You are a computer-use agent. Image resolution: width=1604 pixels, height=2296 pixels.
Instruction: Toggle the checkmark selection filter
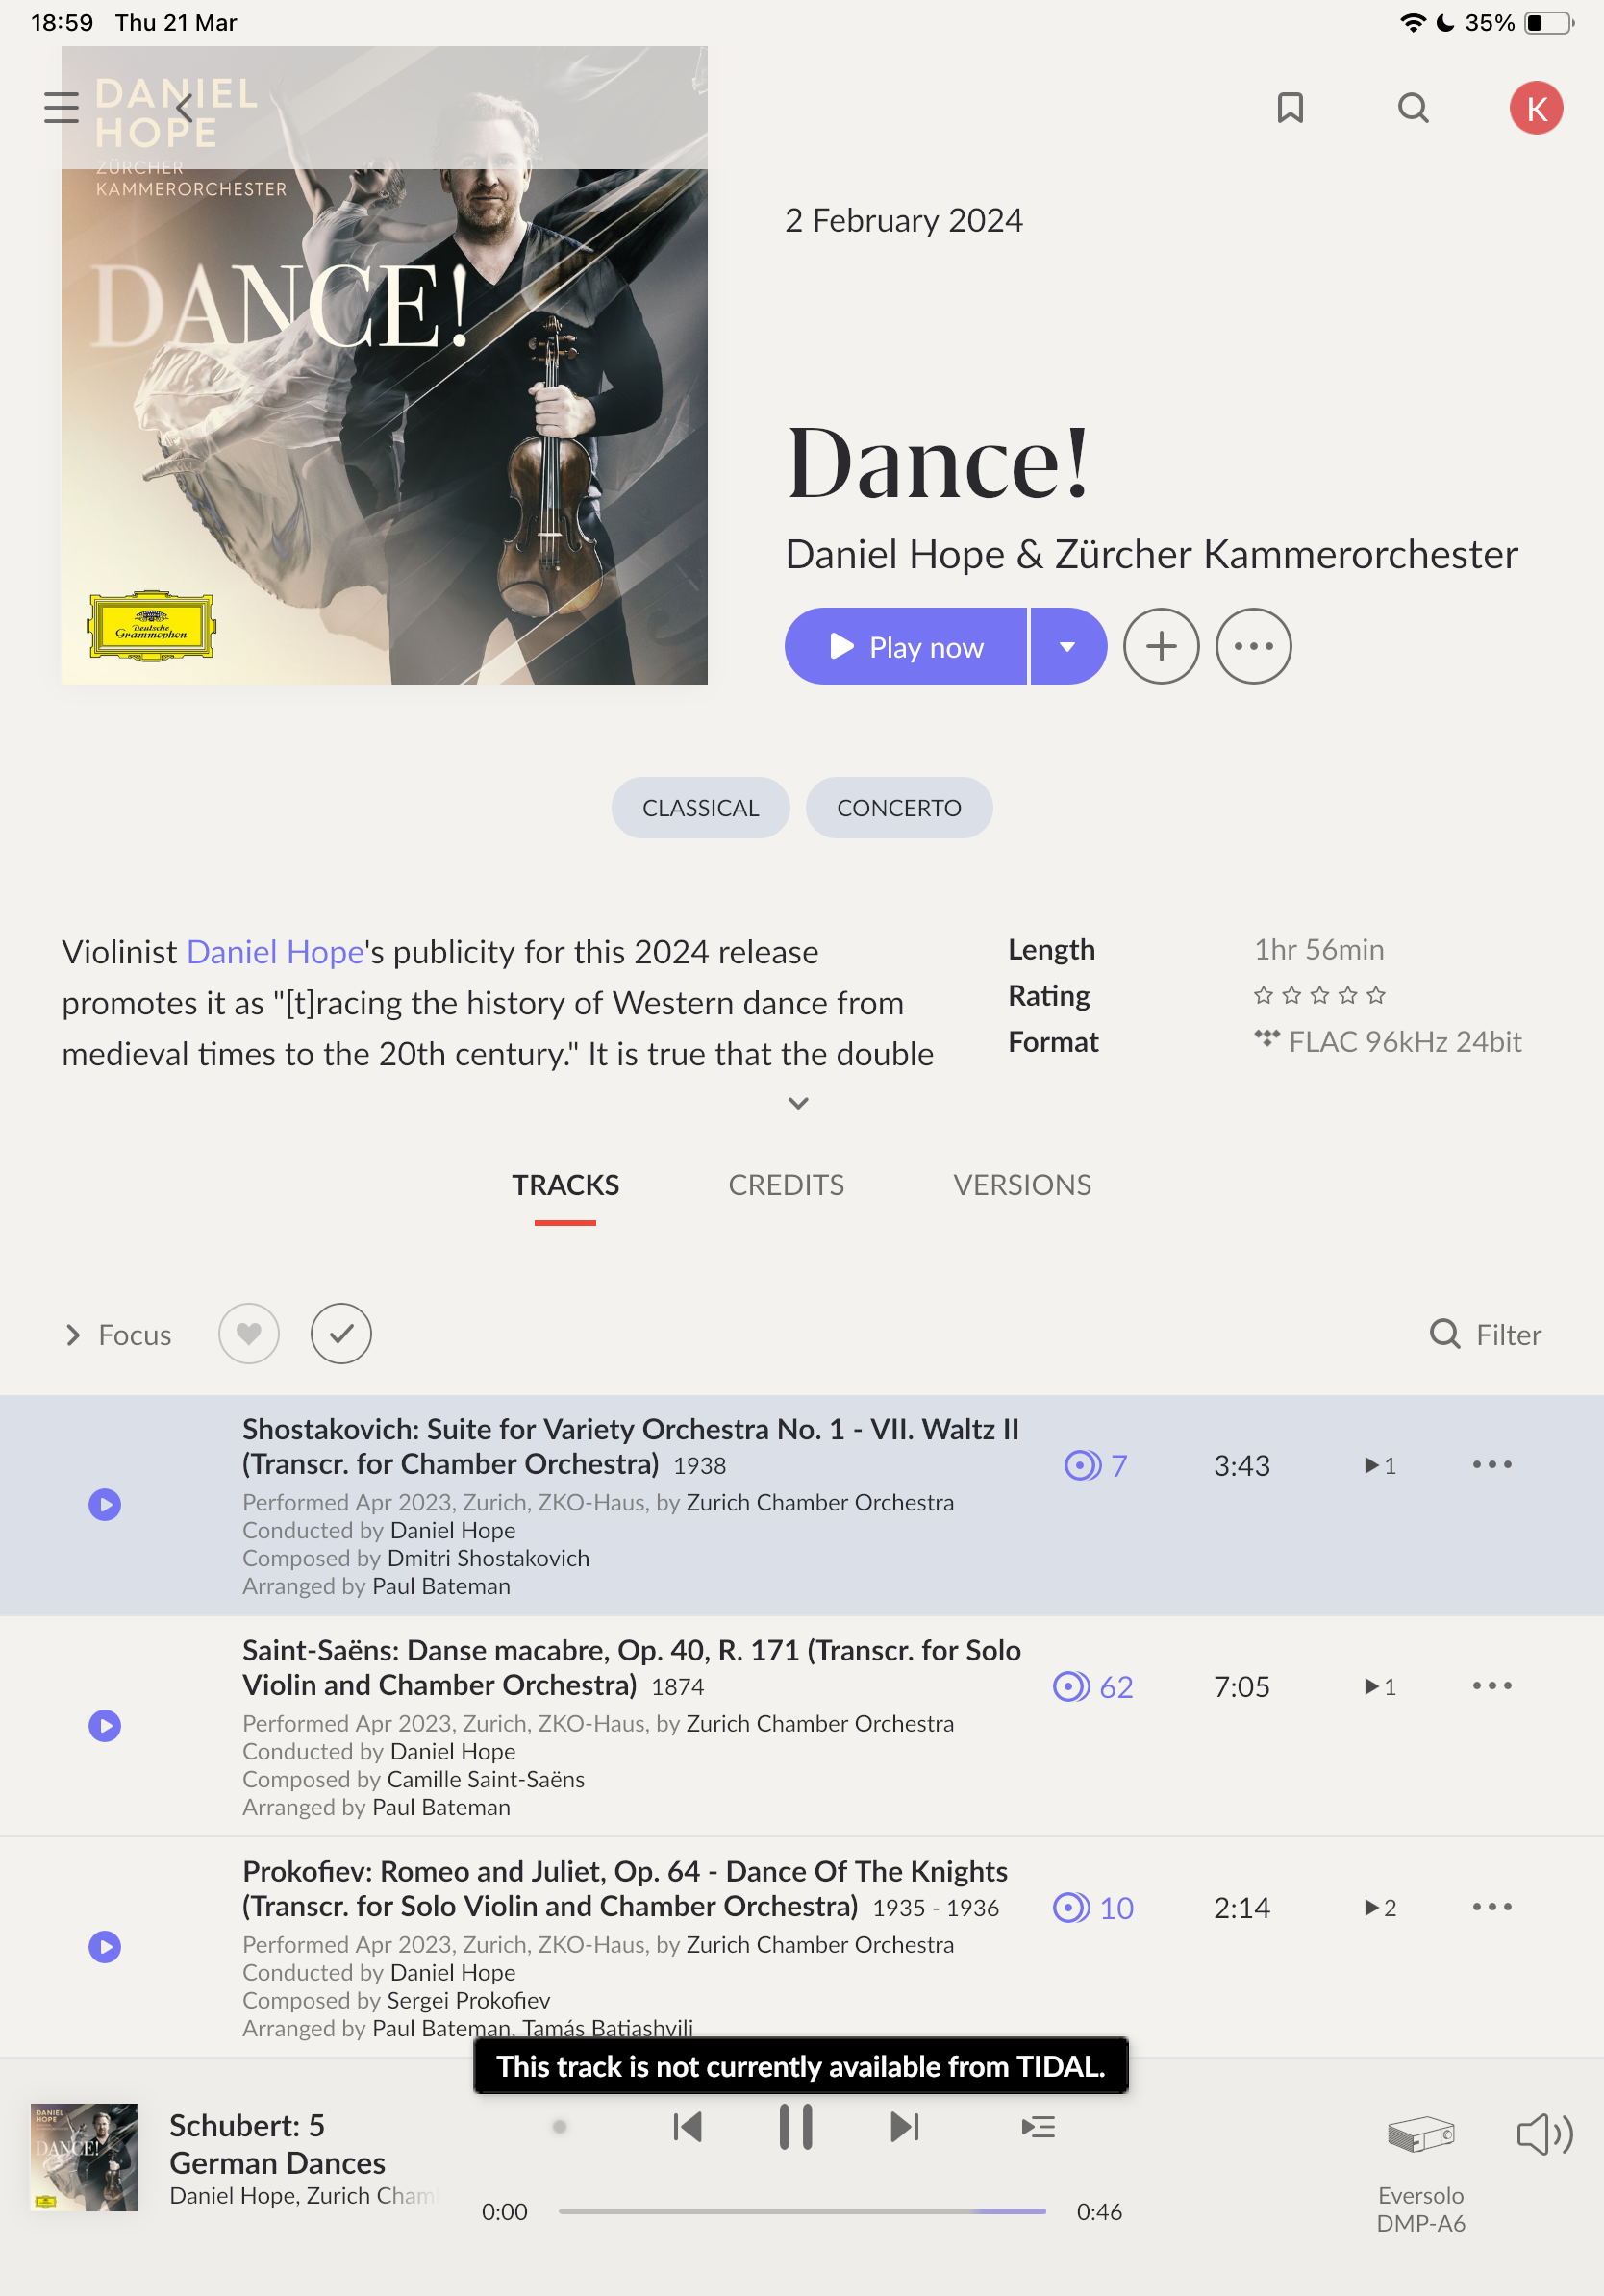[341, 1334]
